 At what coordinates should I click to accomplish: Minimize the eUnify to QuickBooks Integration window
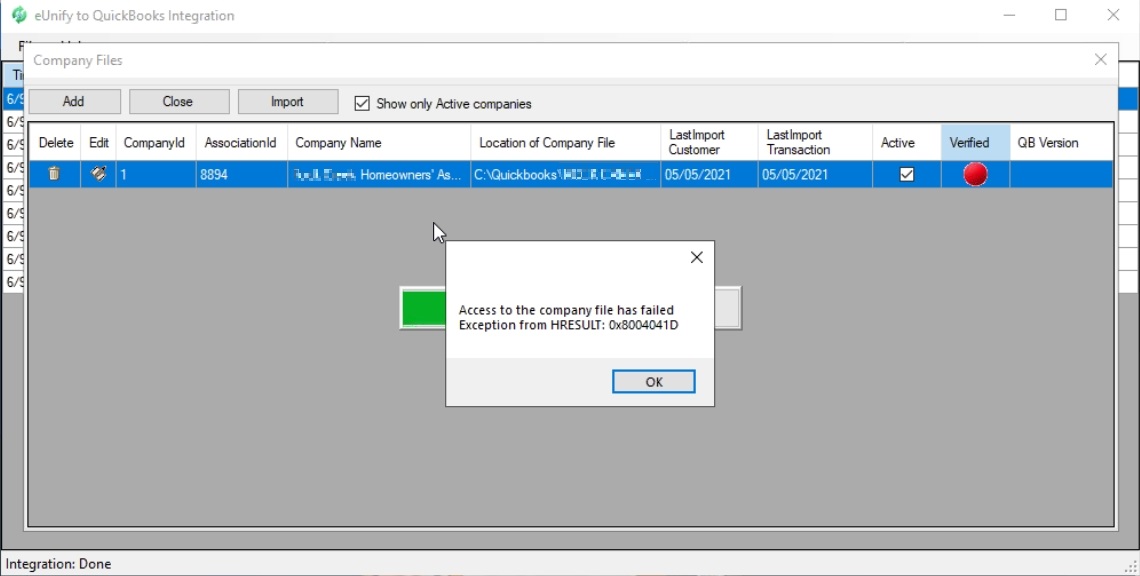pyautogui.click(x=1009, y=15)
